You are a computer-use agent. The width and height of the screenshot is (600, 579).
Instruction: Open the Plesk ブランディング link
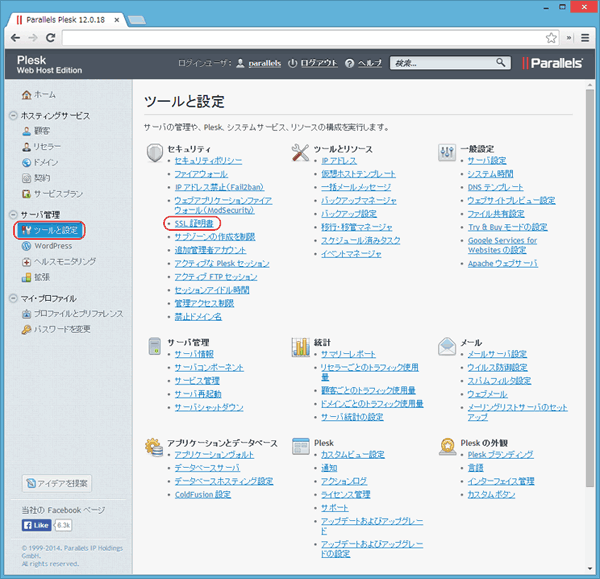pos(500,455)
